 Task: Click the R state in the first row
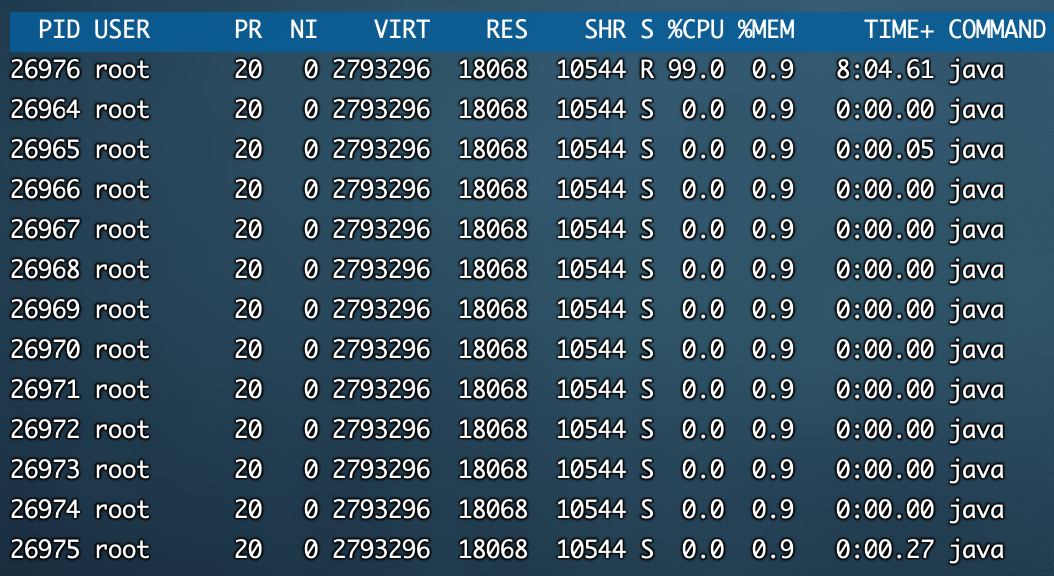point(647,69)
